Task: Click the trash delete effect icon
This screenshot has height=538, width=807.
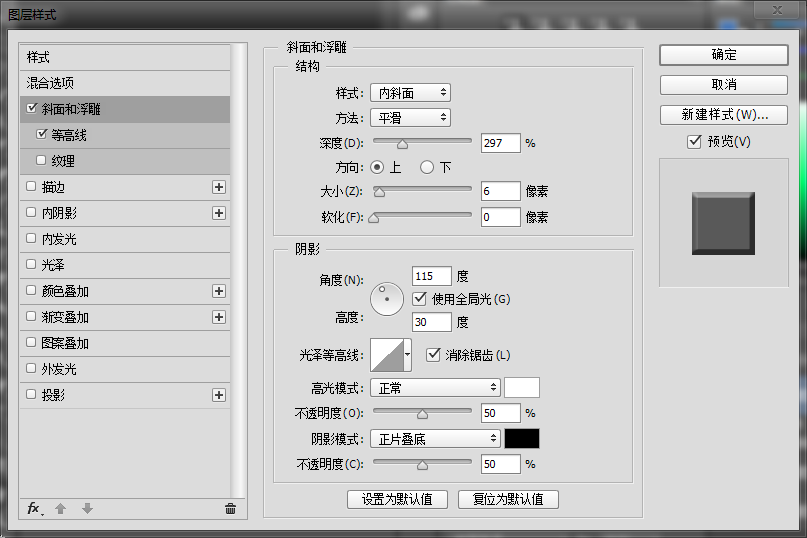Action: [x=230, y=508]
